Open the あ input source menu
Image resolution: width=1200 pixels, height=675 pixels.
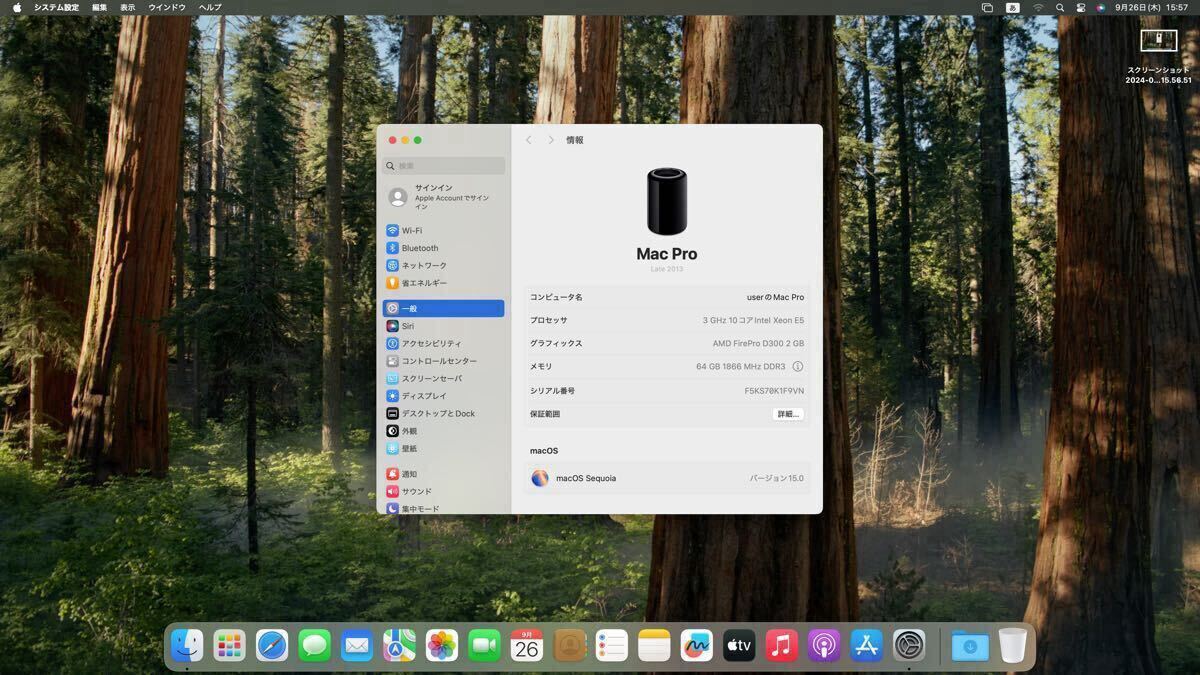(x=1011, y=7)
